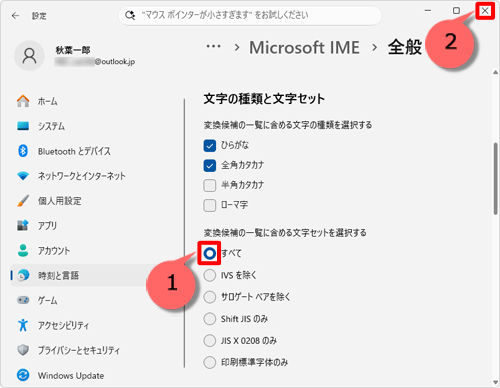The width and height of the screenshot is (500, 388).
Task: Click the アクセシビリティ figure icon
Action: pos(23,325)
